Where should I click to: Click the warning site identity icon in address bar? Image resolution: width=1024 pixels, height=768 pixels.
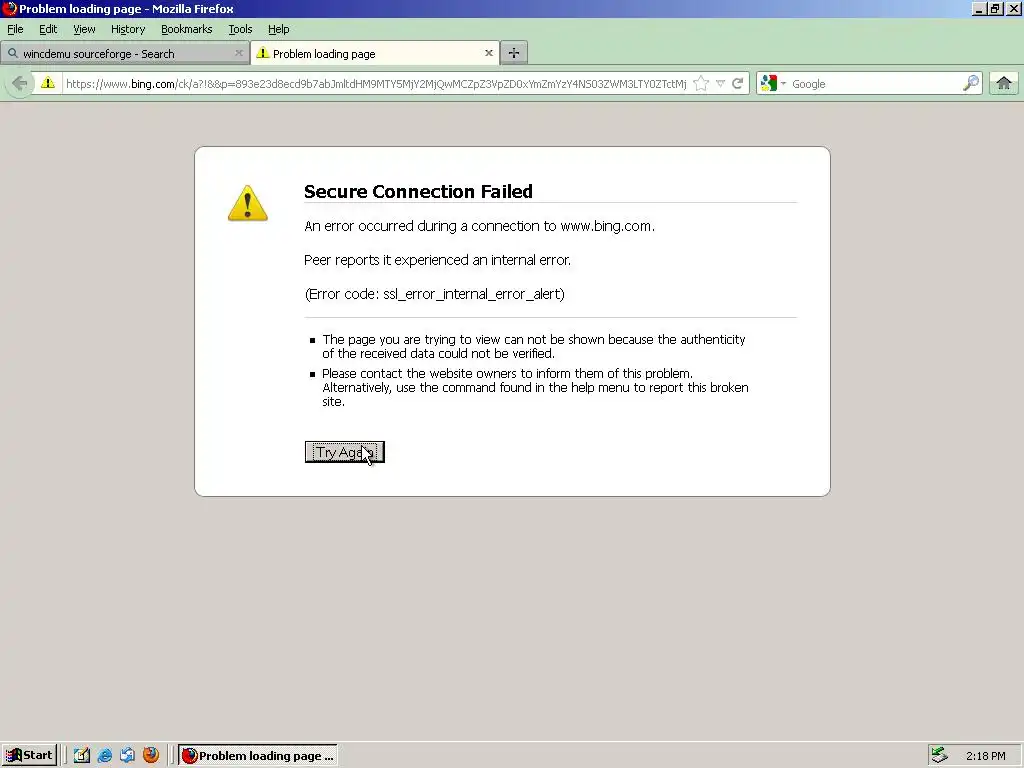[48, 83]
